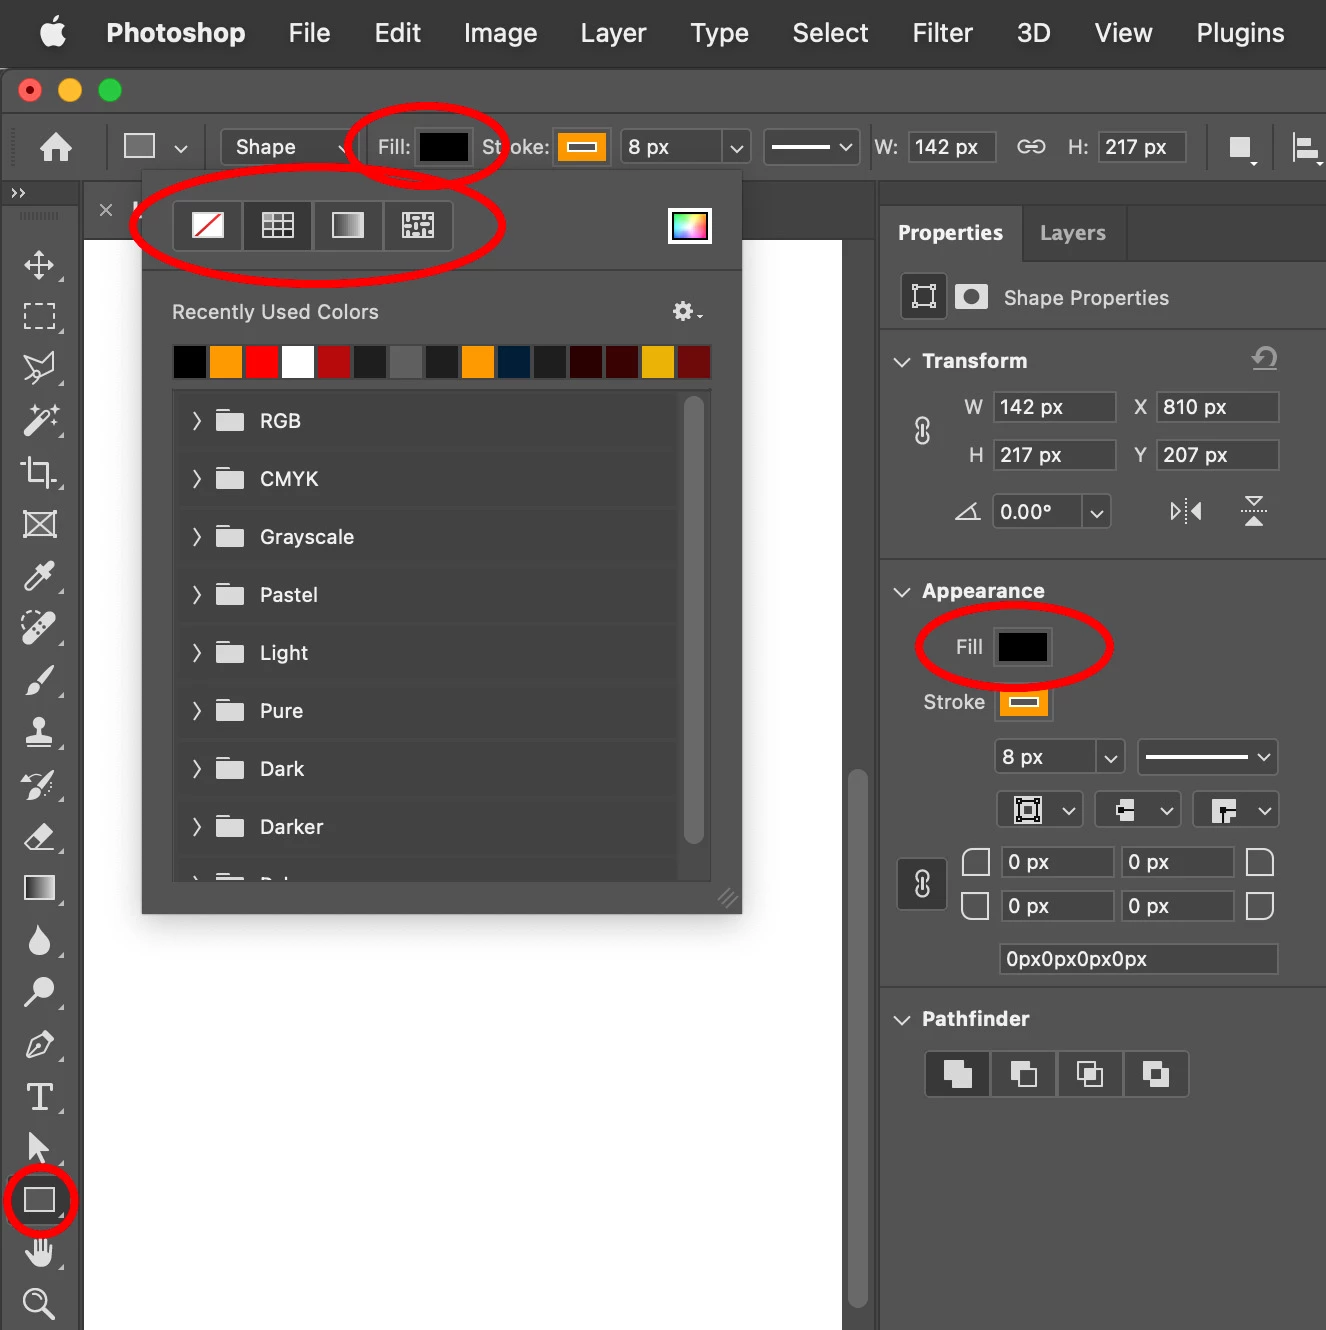
Task: Open the Image menu
Action: pyautogui.click(x=500, y=33)
